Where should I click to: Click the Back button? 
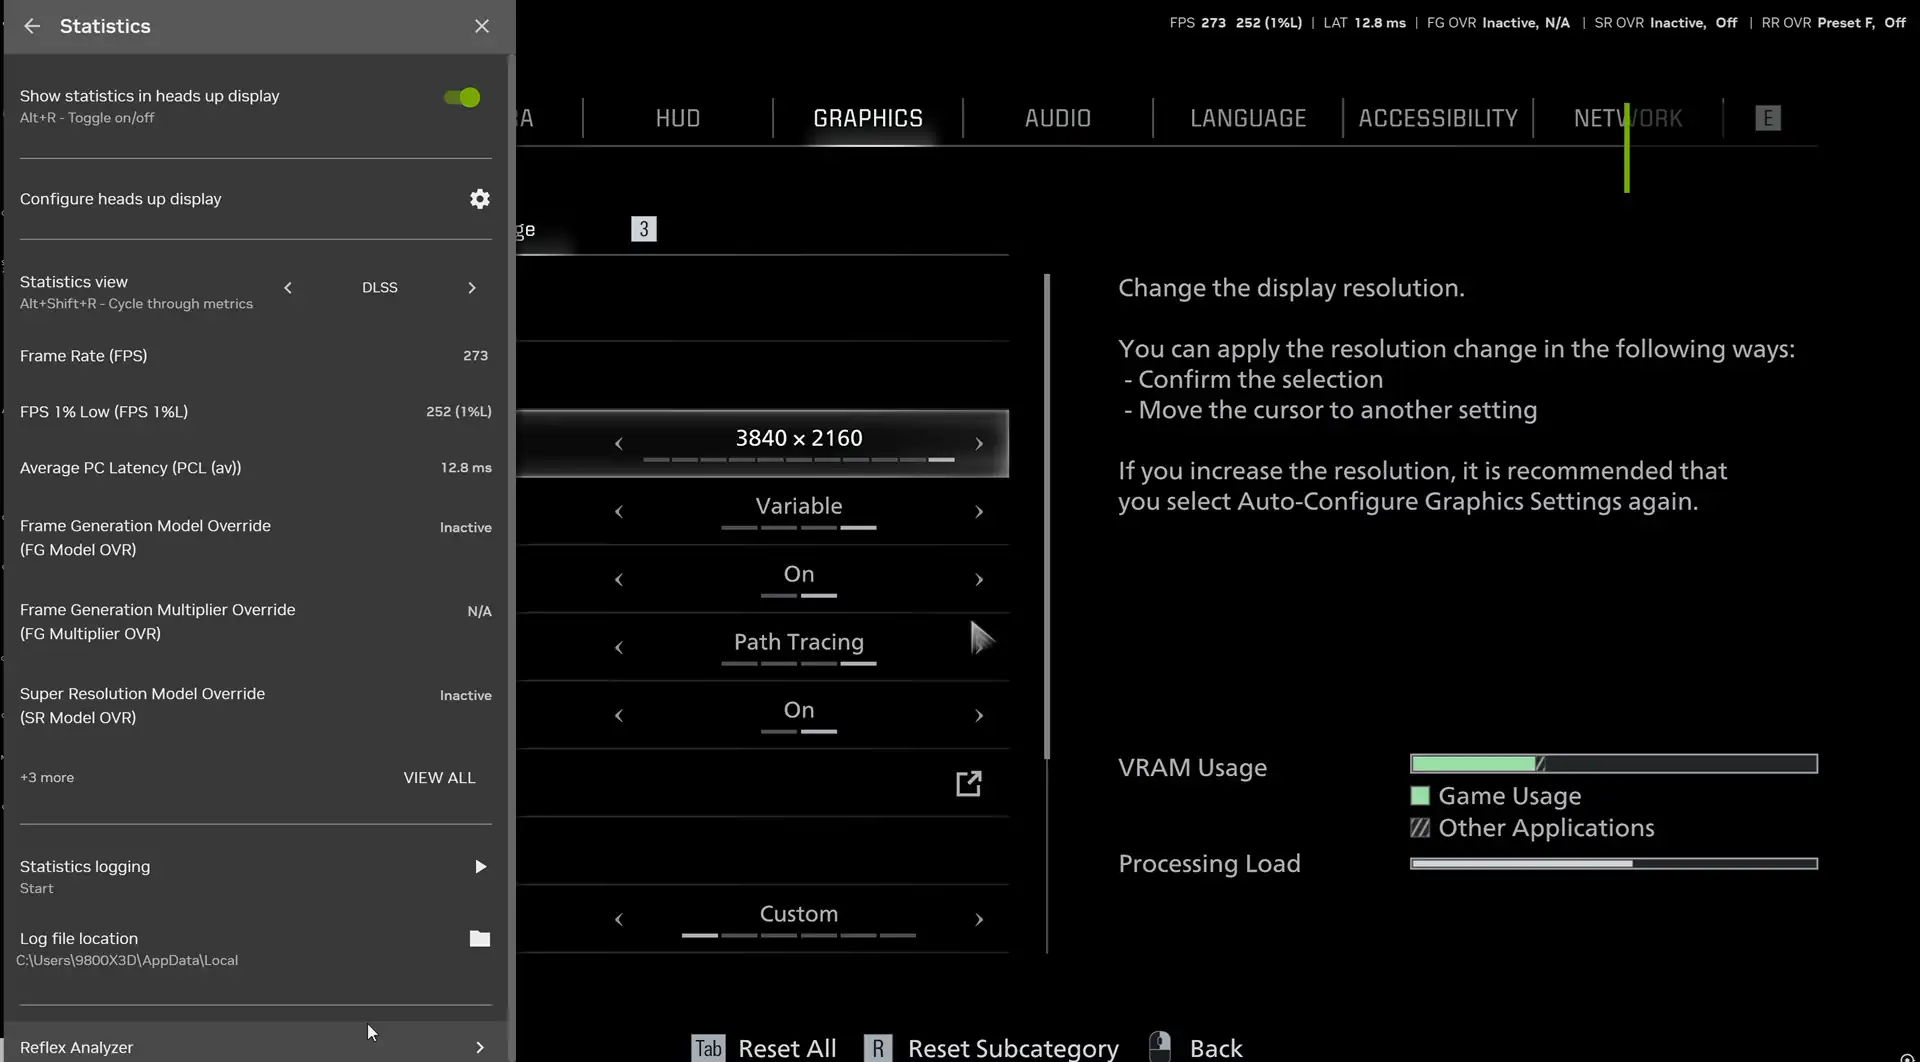pos(1216,1048)
